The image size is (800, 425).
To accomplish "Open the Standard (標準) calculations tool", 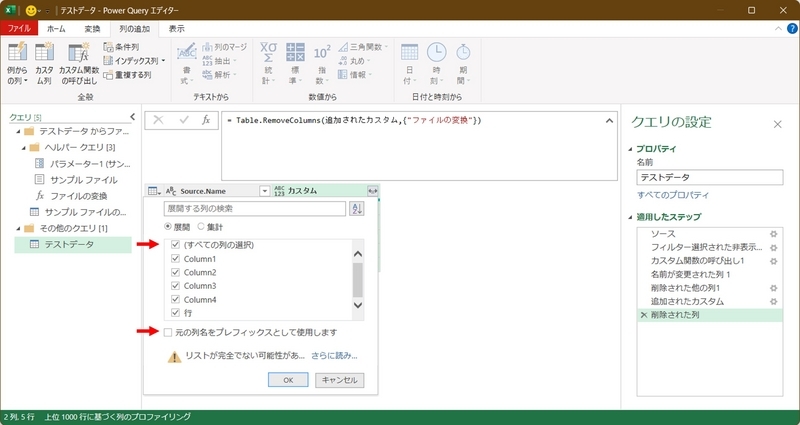I will click(x=295, y=64).
